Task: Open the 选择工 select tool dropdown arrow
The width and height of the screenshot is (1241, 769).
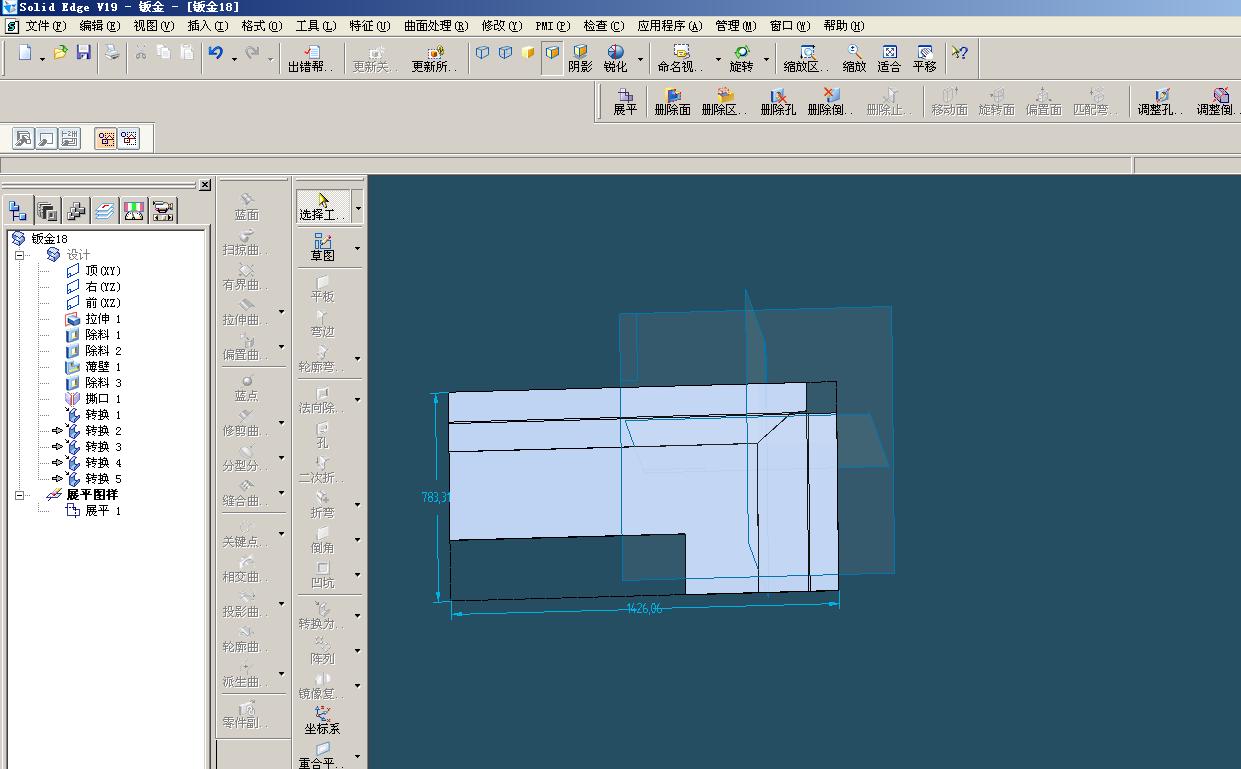Action: pyautogui.click(x=358, y=207)
